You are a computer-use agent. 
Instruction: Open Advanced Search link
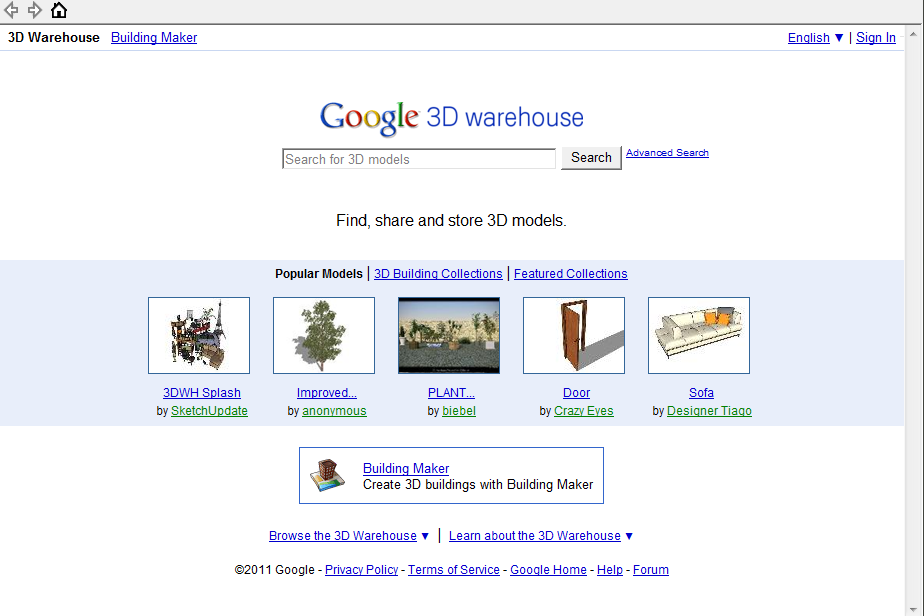click(667, 153)
